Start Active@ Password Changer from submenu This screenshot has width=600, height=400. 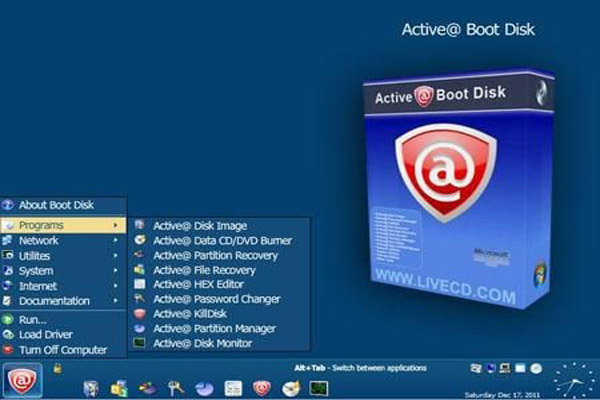click(x=219, y=299)
